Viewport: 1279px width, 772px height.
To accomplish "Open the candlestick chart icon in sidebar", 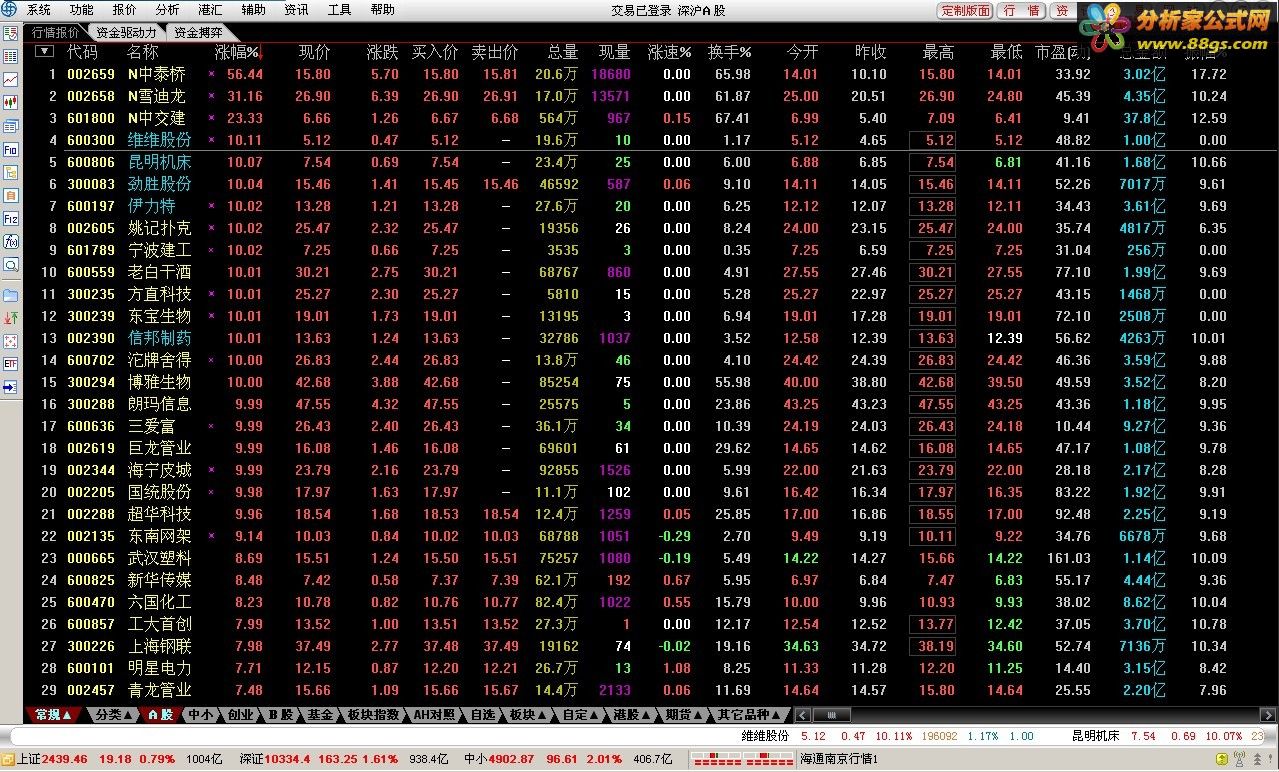I will (10, 103).
